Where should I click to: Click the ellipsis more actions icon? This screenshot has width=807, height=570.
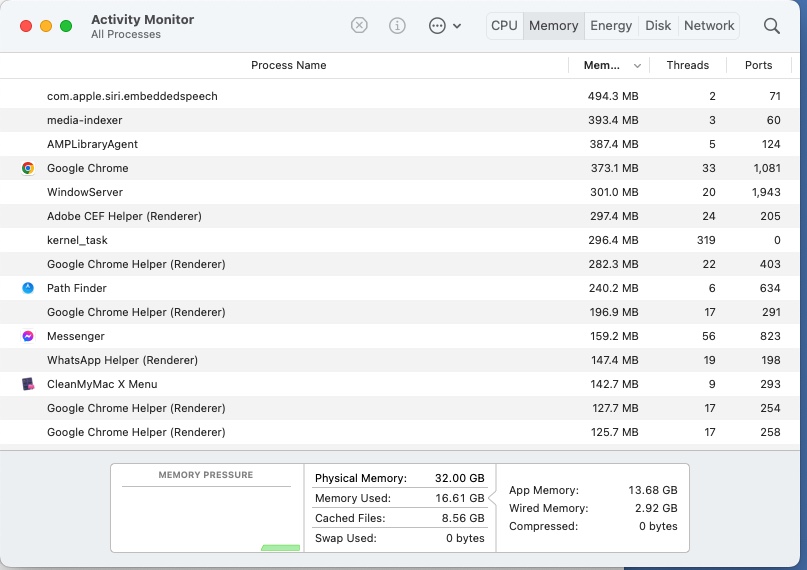click(x=437, y=25)
